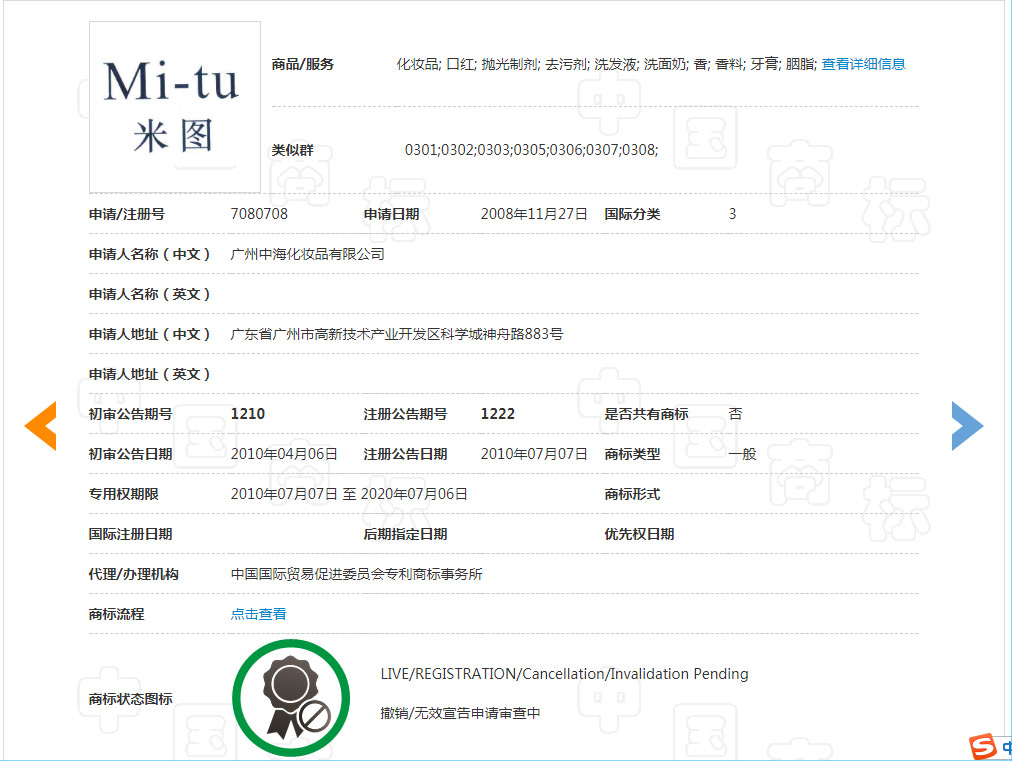This screenshot has width=1012, height=761.
Task: Select trademark type value 一般
Action: coord(742,454)
